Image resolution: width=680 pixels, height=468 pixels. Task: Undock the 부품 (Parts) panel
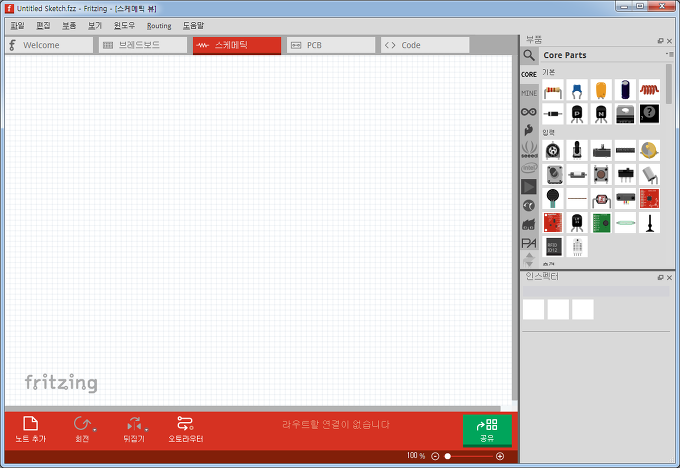point(660,41)
